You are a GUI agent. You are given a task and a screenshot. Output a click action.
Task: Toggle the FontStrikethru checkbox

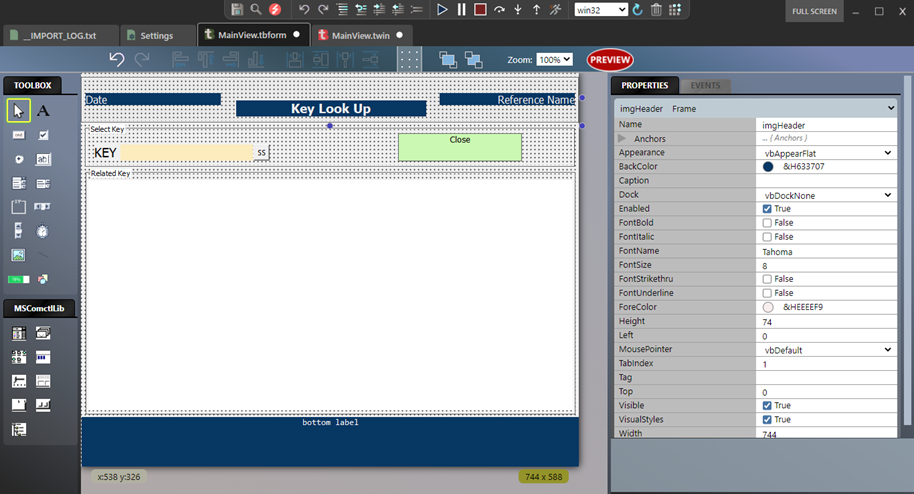767,279
